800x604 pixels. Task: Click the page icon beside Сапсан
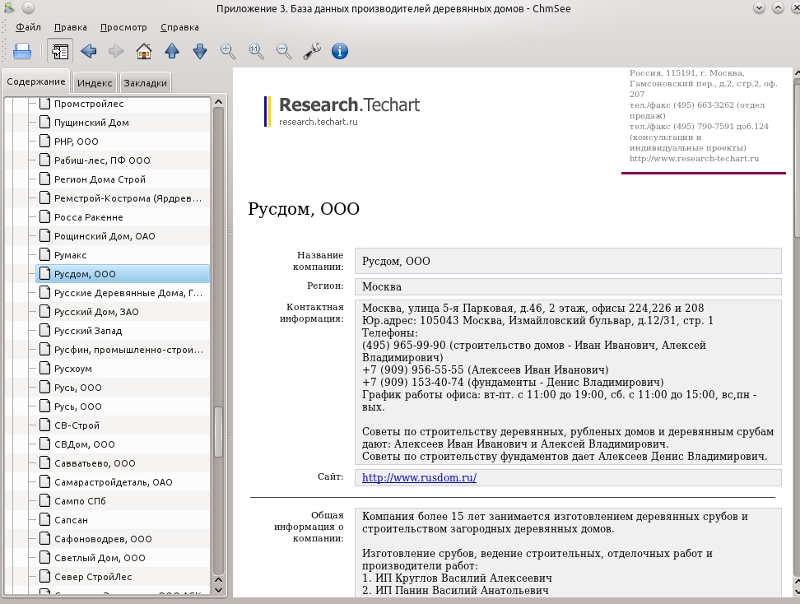point(45,519)
